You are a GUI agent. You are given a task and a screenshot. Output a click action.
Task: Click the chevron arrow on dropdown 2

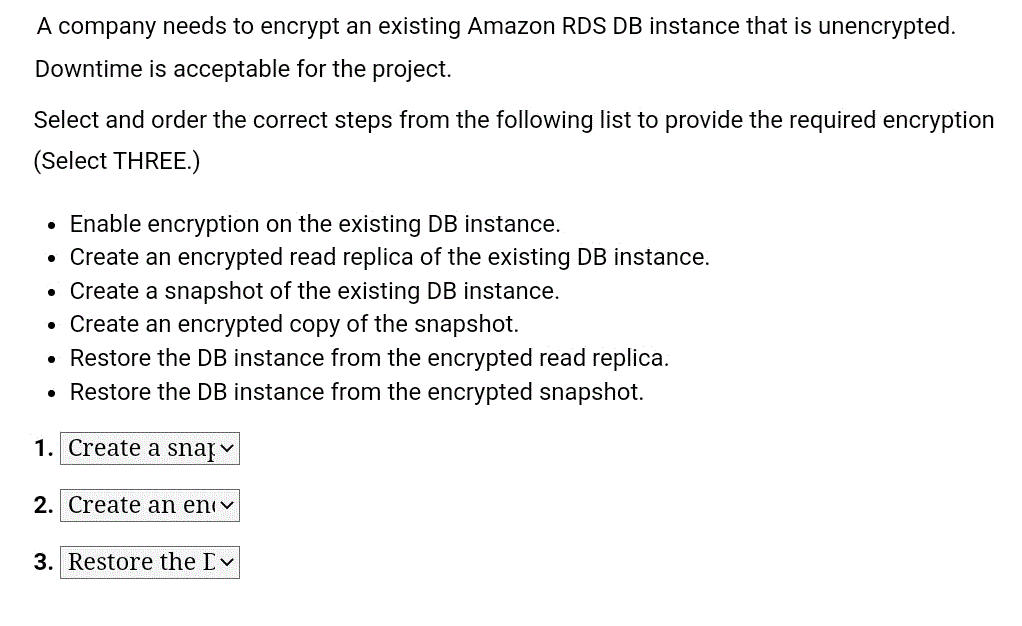(228, 506)
